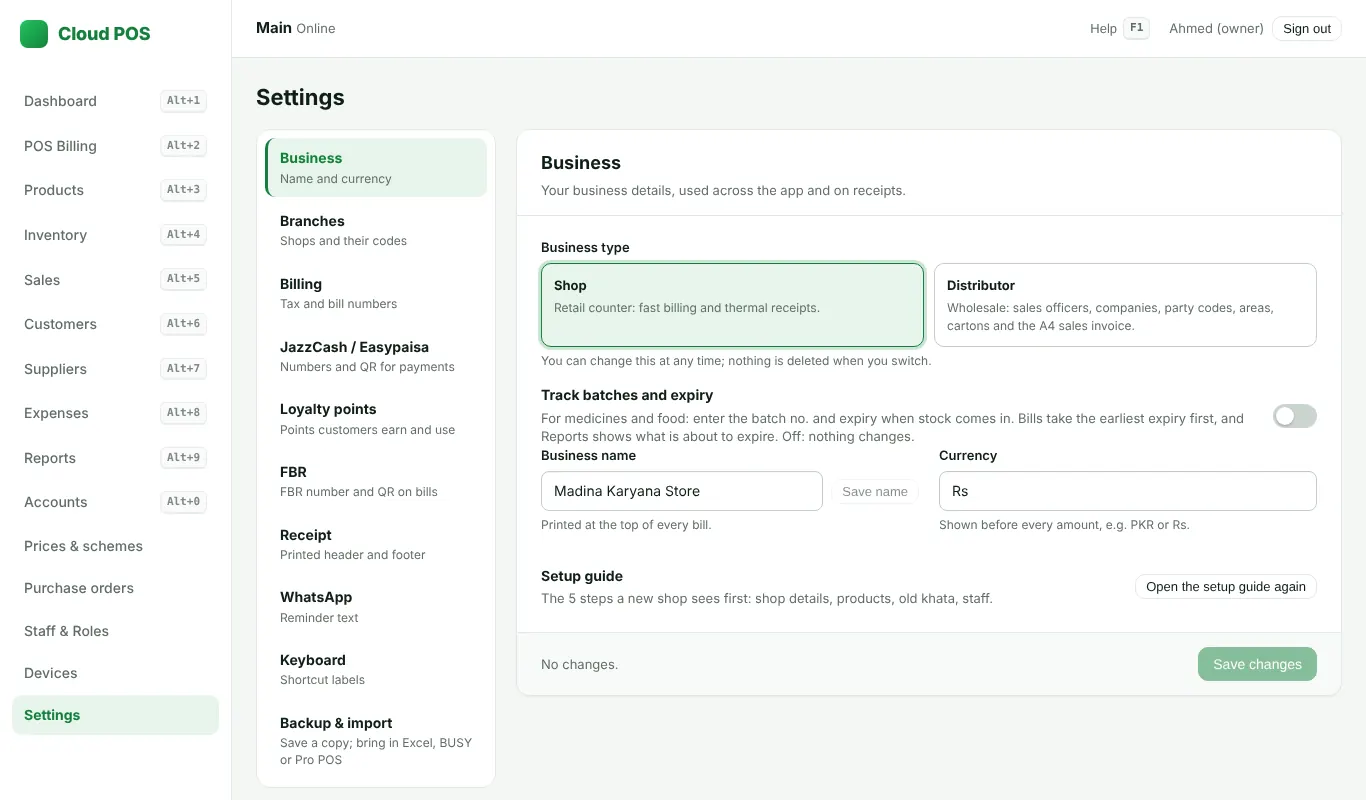The height and width of the screenshot is (800, 1366).
Task: Open the Customers section
Action: click(x=115, y=324)
